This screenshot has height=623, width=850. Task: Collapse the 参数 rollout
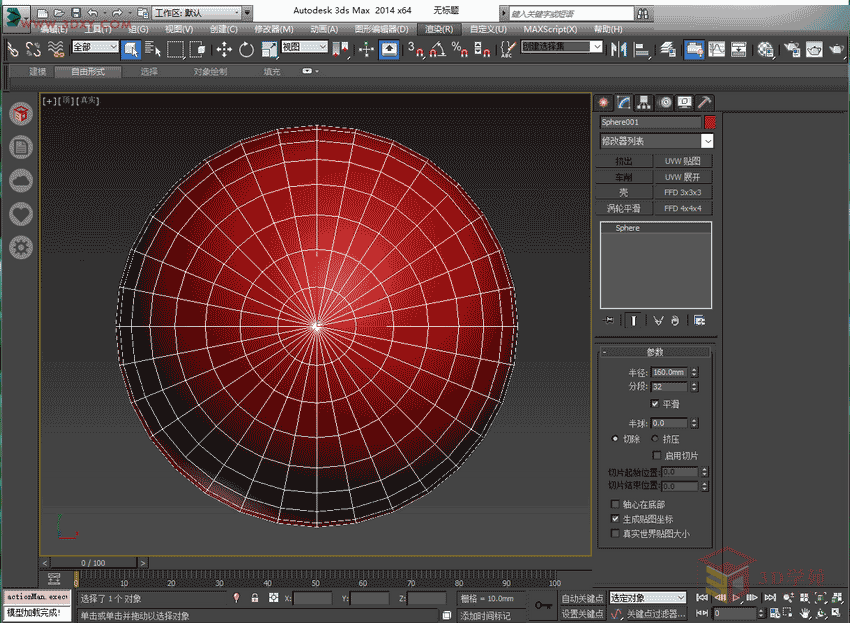655,352
